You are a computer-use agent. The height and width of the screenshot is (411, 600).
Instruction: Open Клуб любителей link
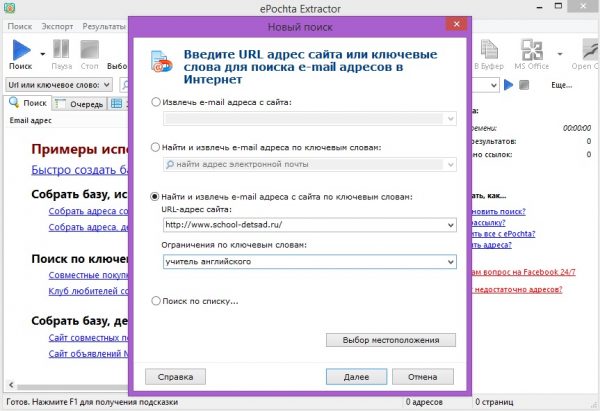pos(88,291)
